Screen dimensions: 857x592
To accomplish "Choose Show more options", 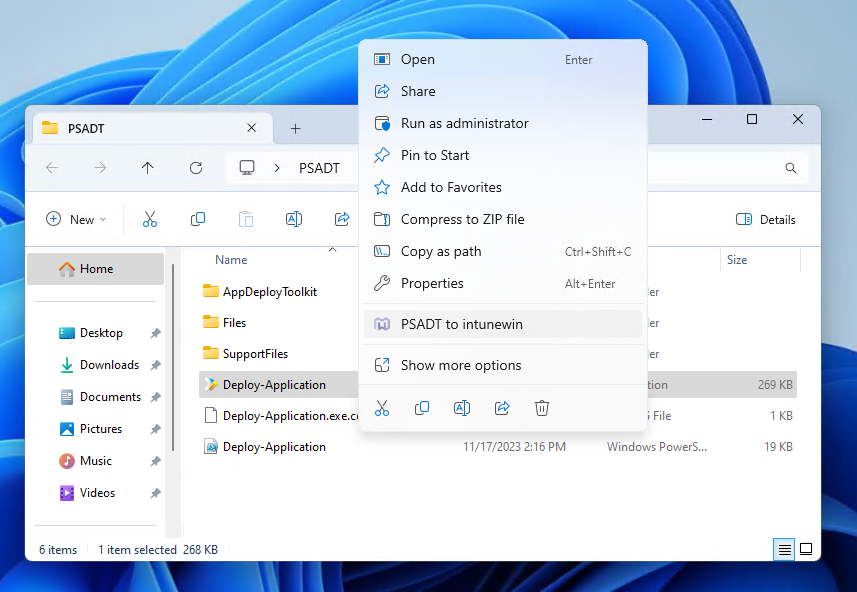I will tap(503, 365).
